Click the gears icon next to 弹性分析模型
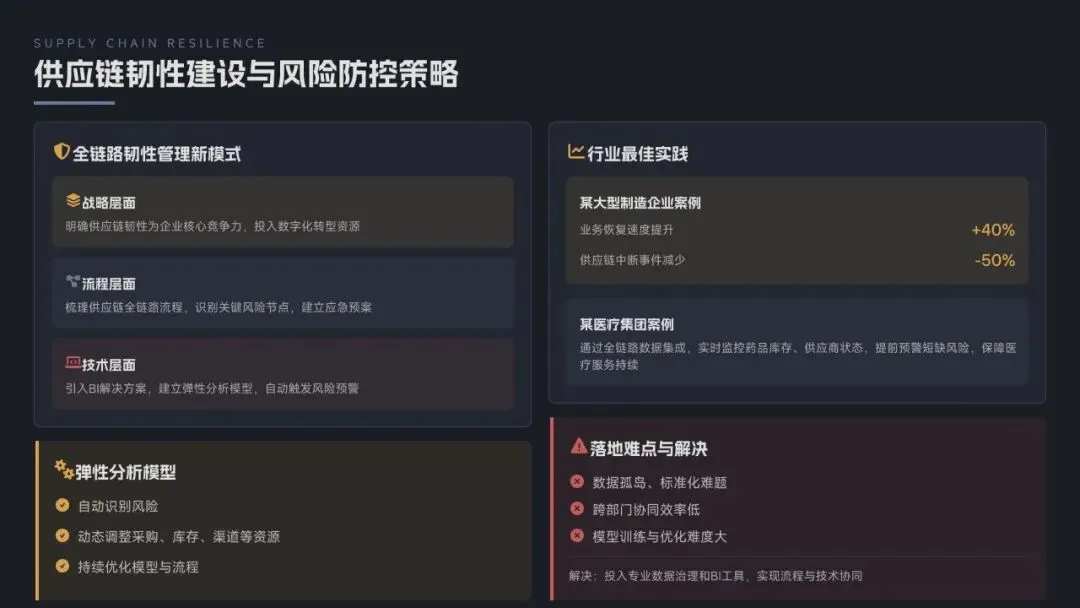Image resolution: width=1080 pixels, height=608 pixels. 64,469
